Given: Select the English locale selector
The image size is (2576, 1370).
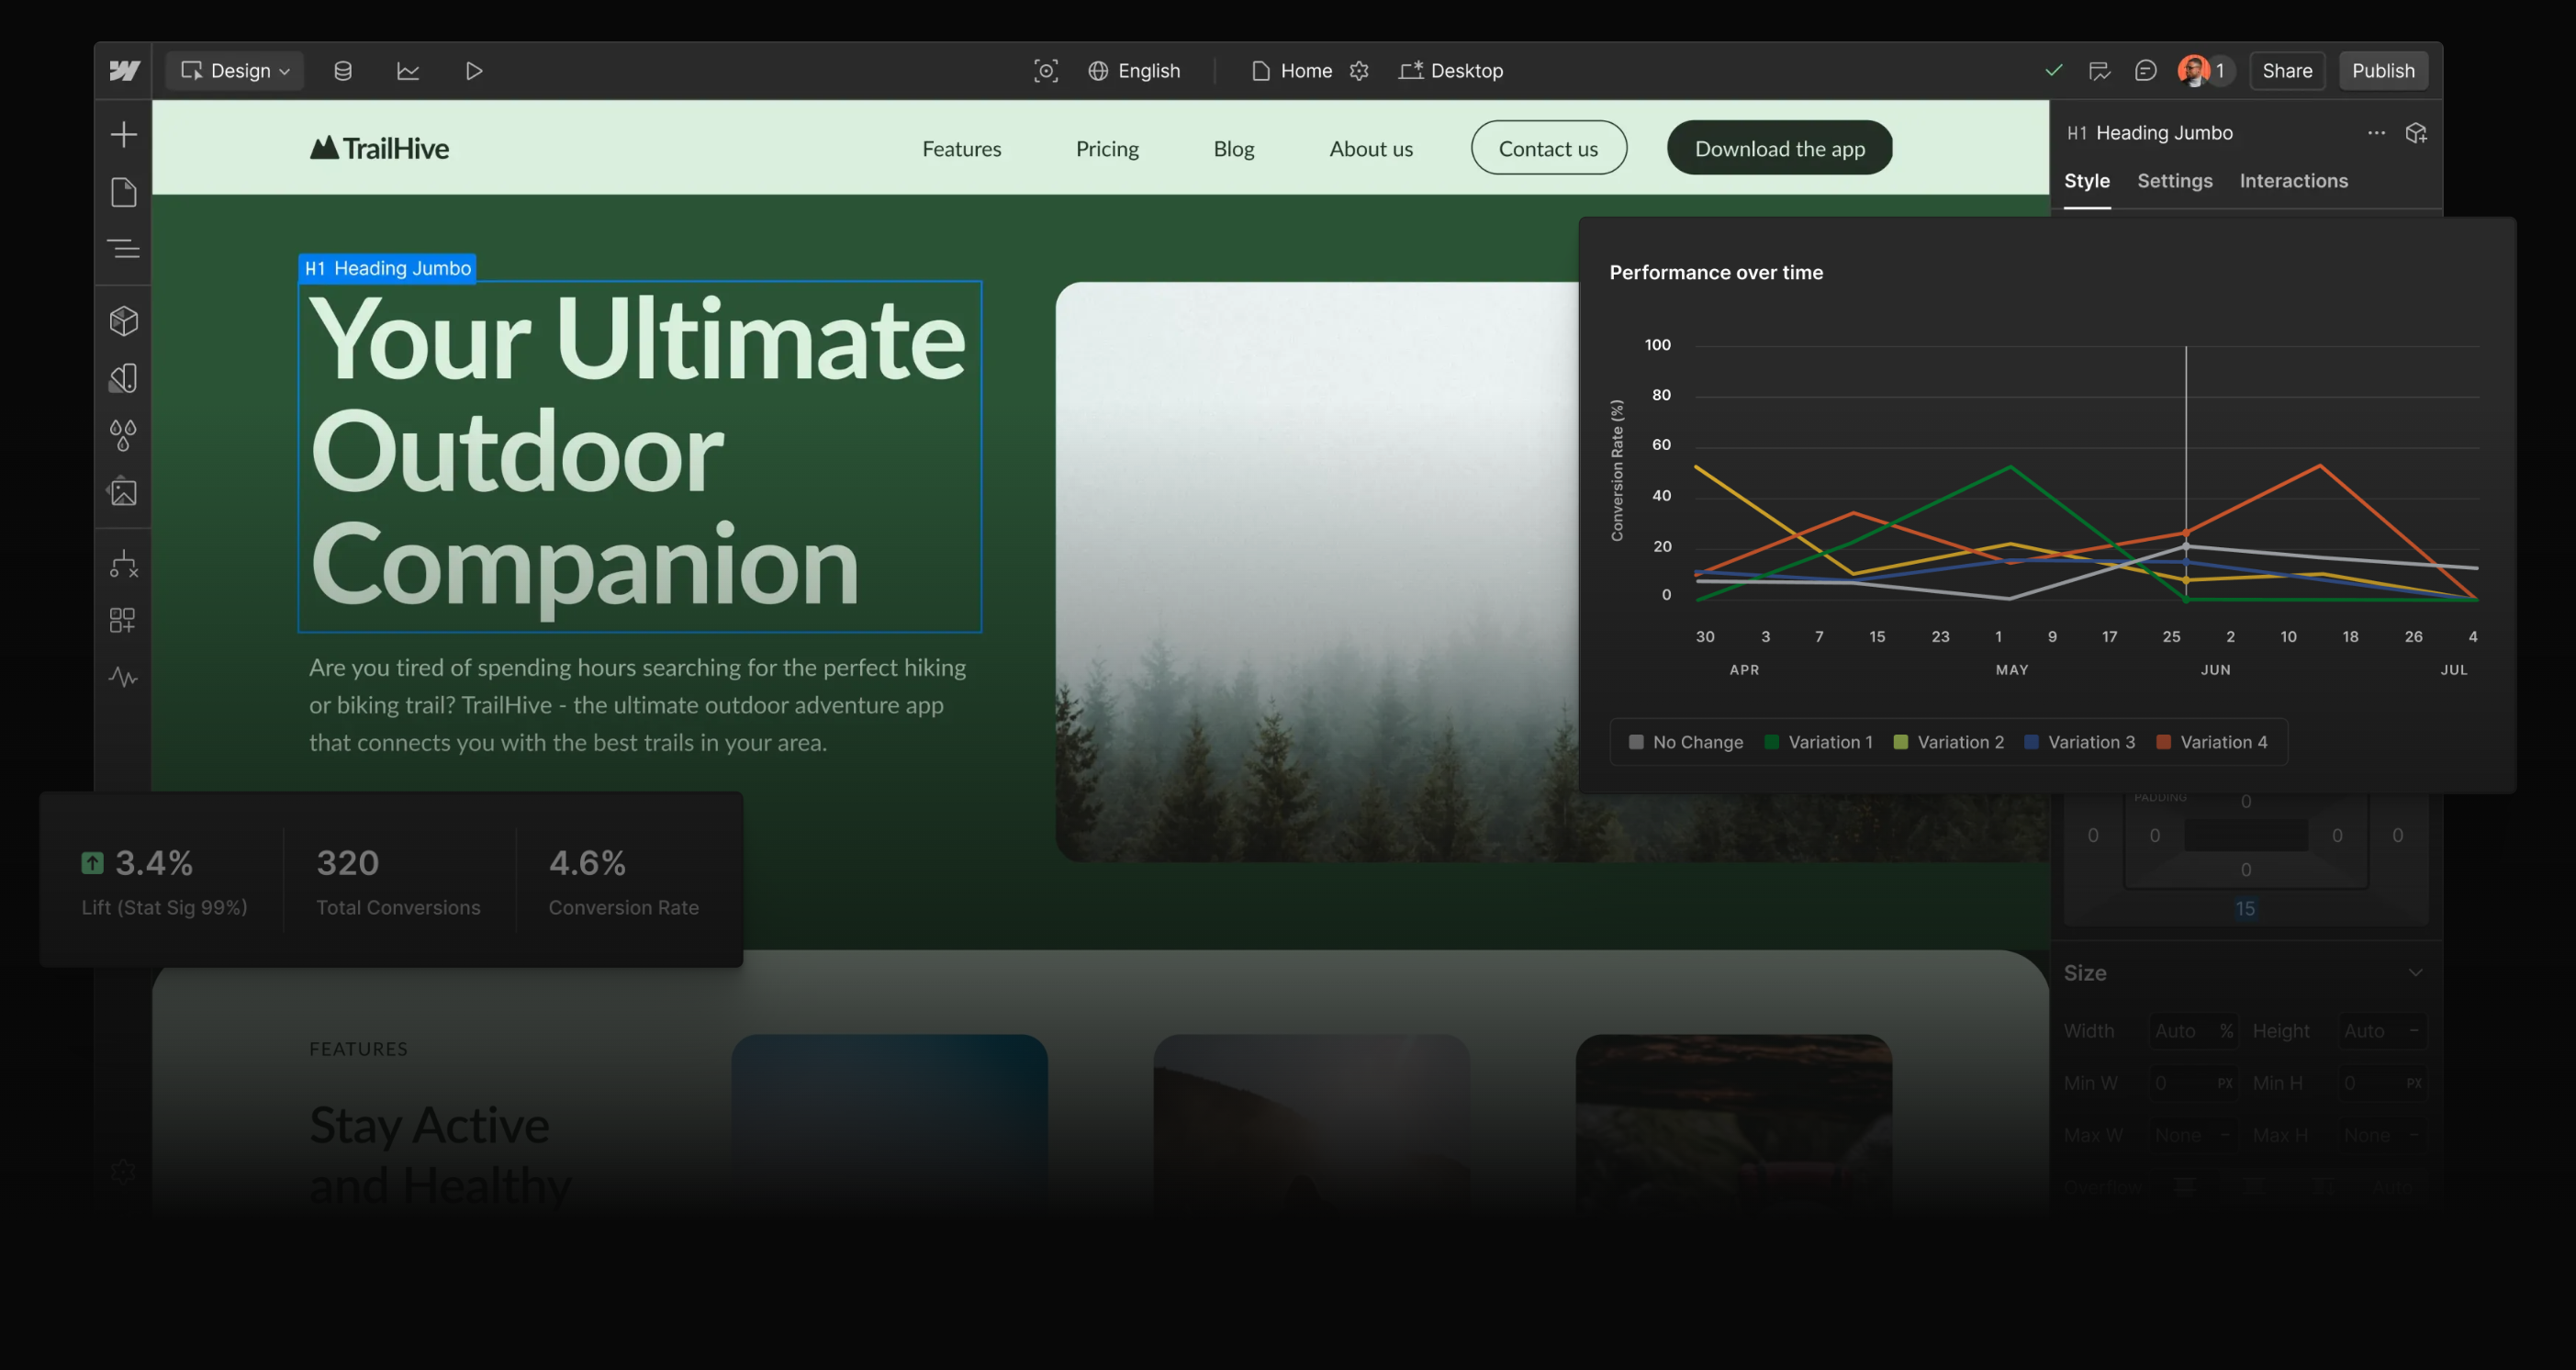Looking at the screenshot, I should pyautogui.click(x=1135, y=71).
